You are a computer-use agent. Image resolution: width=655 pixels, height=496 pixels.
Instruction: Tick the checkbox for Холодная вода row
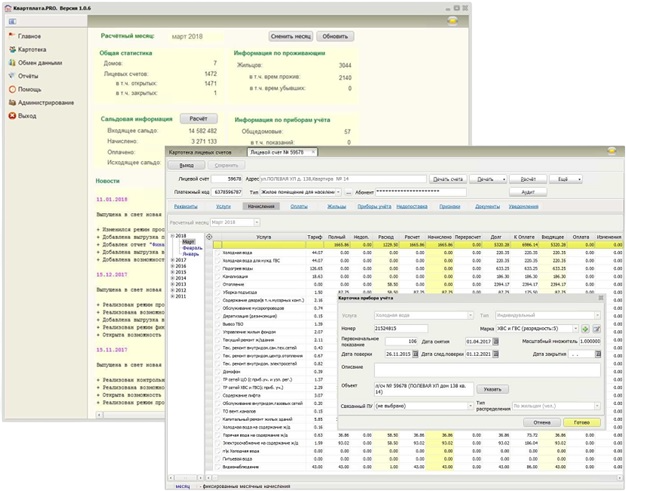(218, 253)
